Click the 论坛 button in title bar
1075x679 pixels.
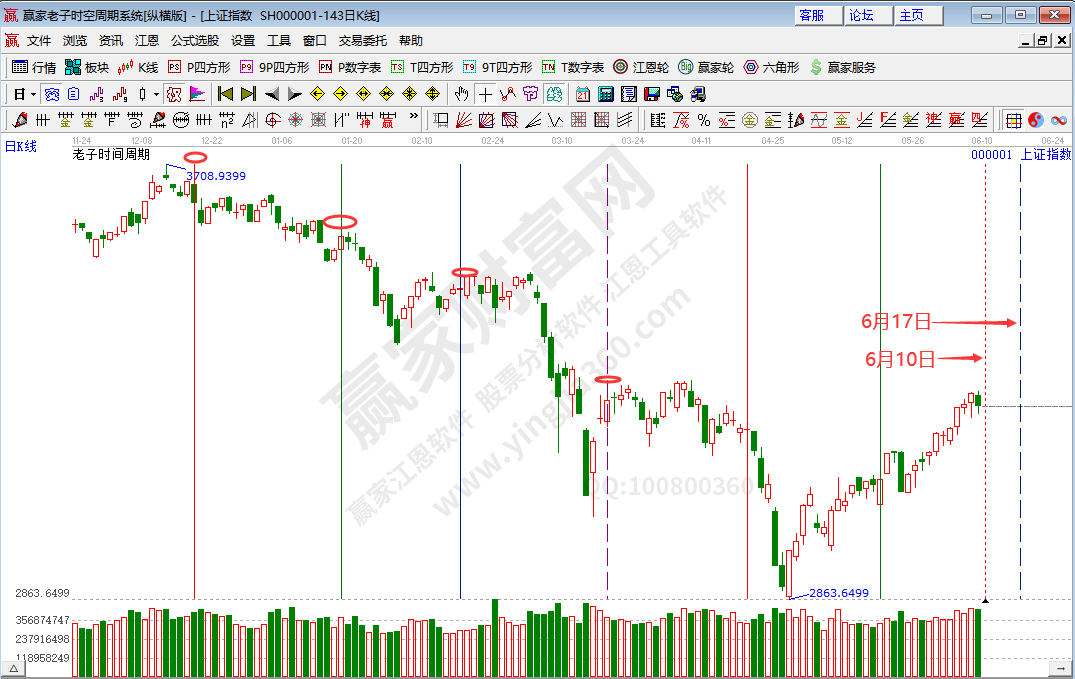pos(862,15)
